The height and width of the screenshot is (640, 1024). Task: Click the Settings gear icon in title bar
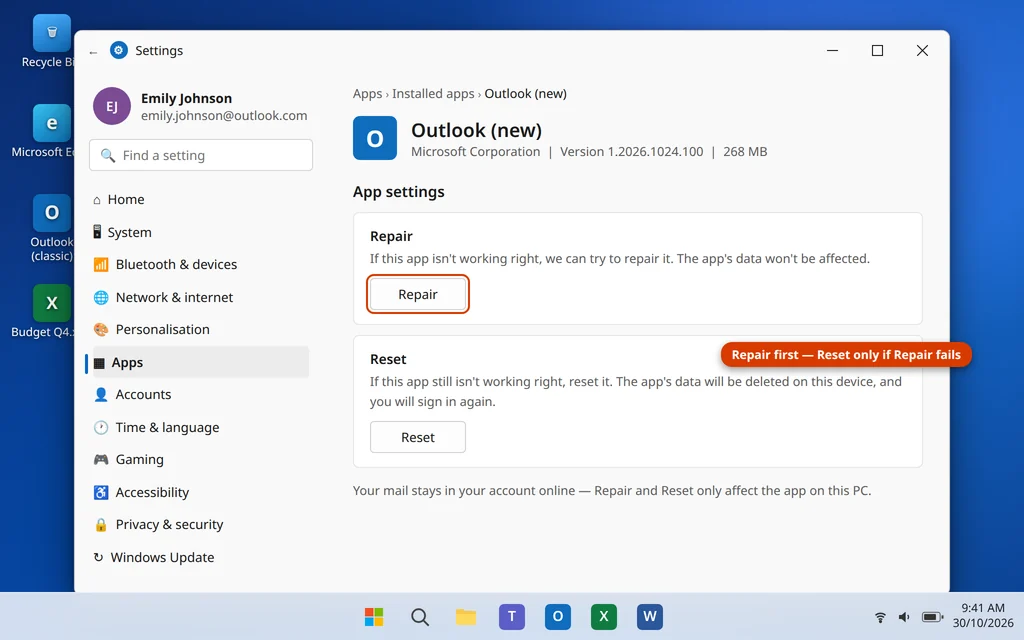click(x=119, y=50)
